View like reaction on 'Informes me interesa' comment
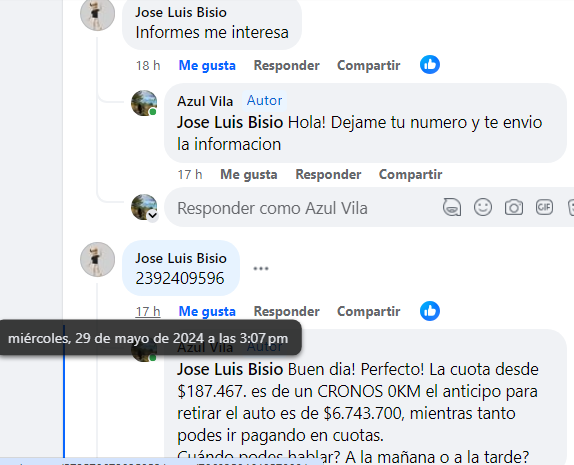 pyautogui.click(x=430, y=65)
